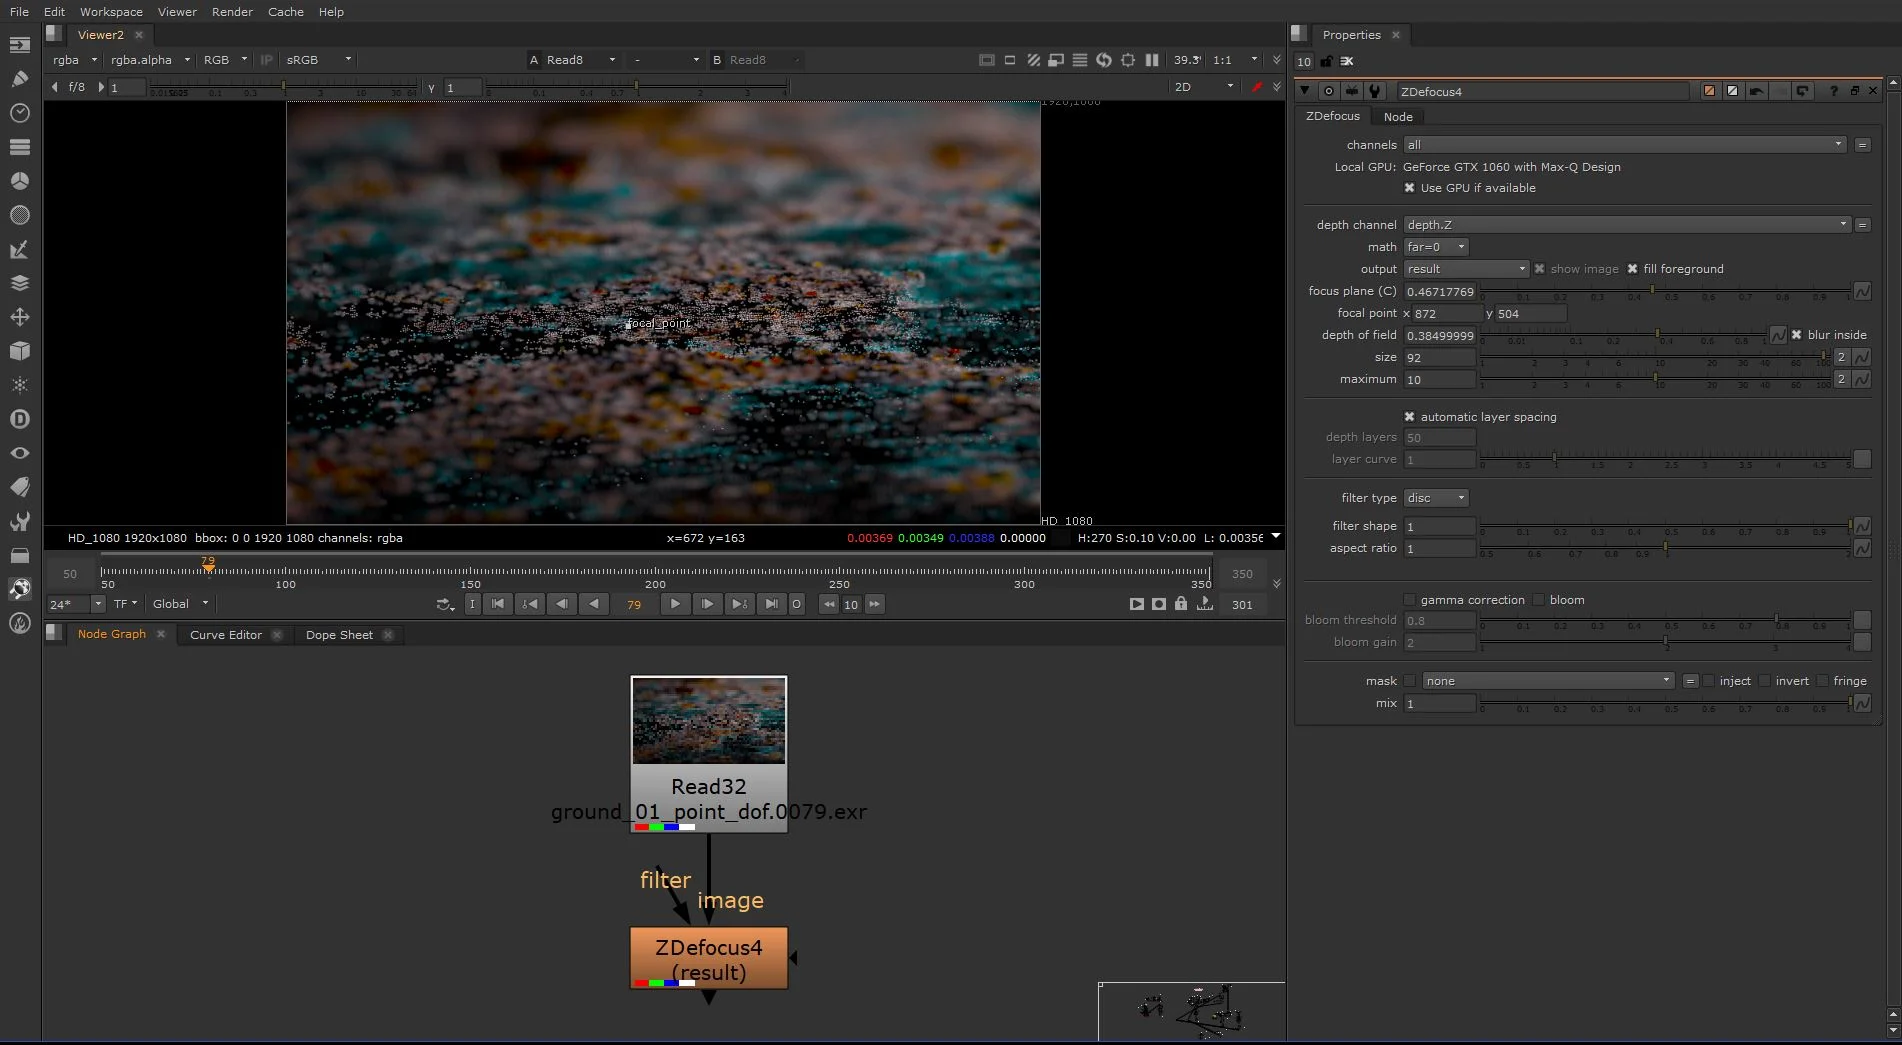Image resolution: width=1902 pixels, height=1045 pixels.
Task: Enable the gamma correction checkbox
Action: point(1409,600)
